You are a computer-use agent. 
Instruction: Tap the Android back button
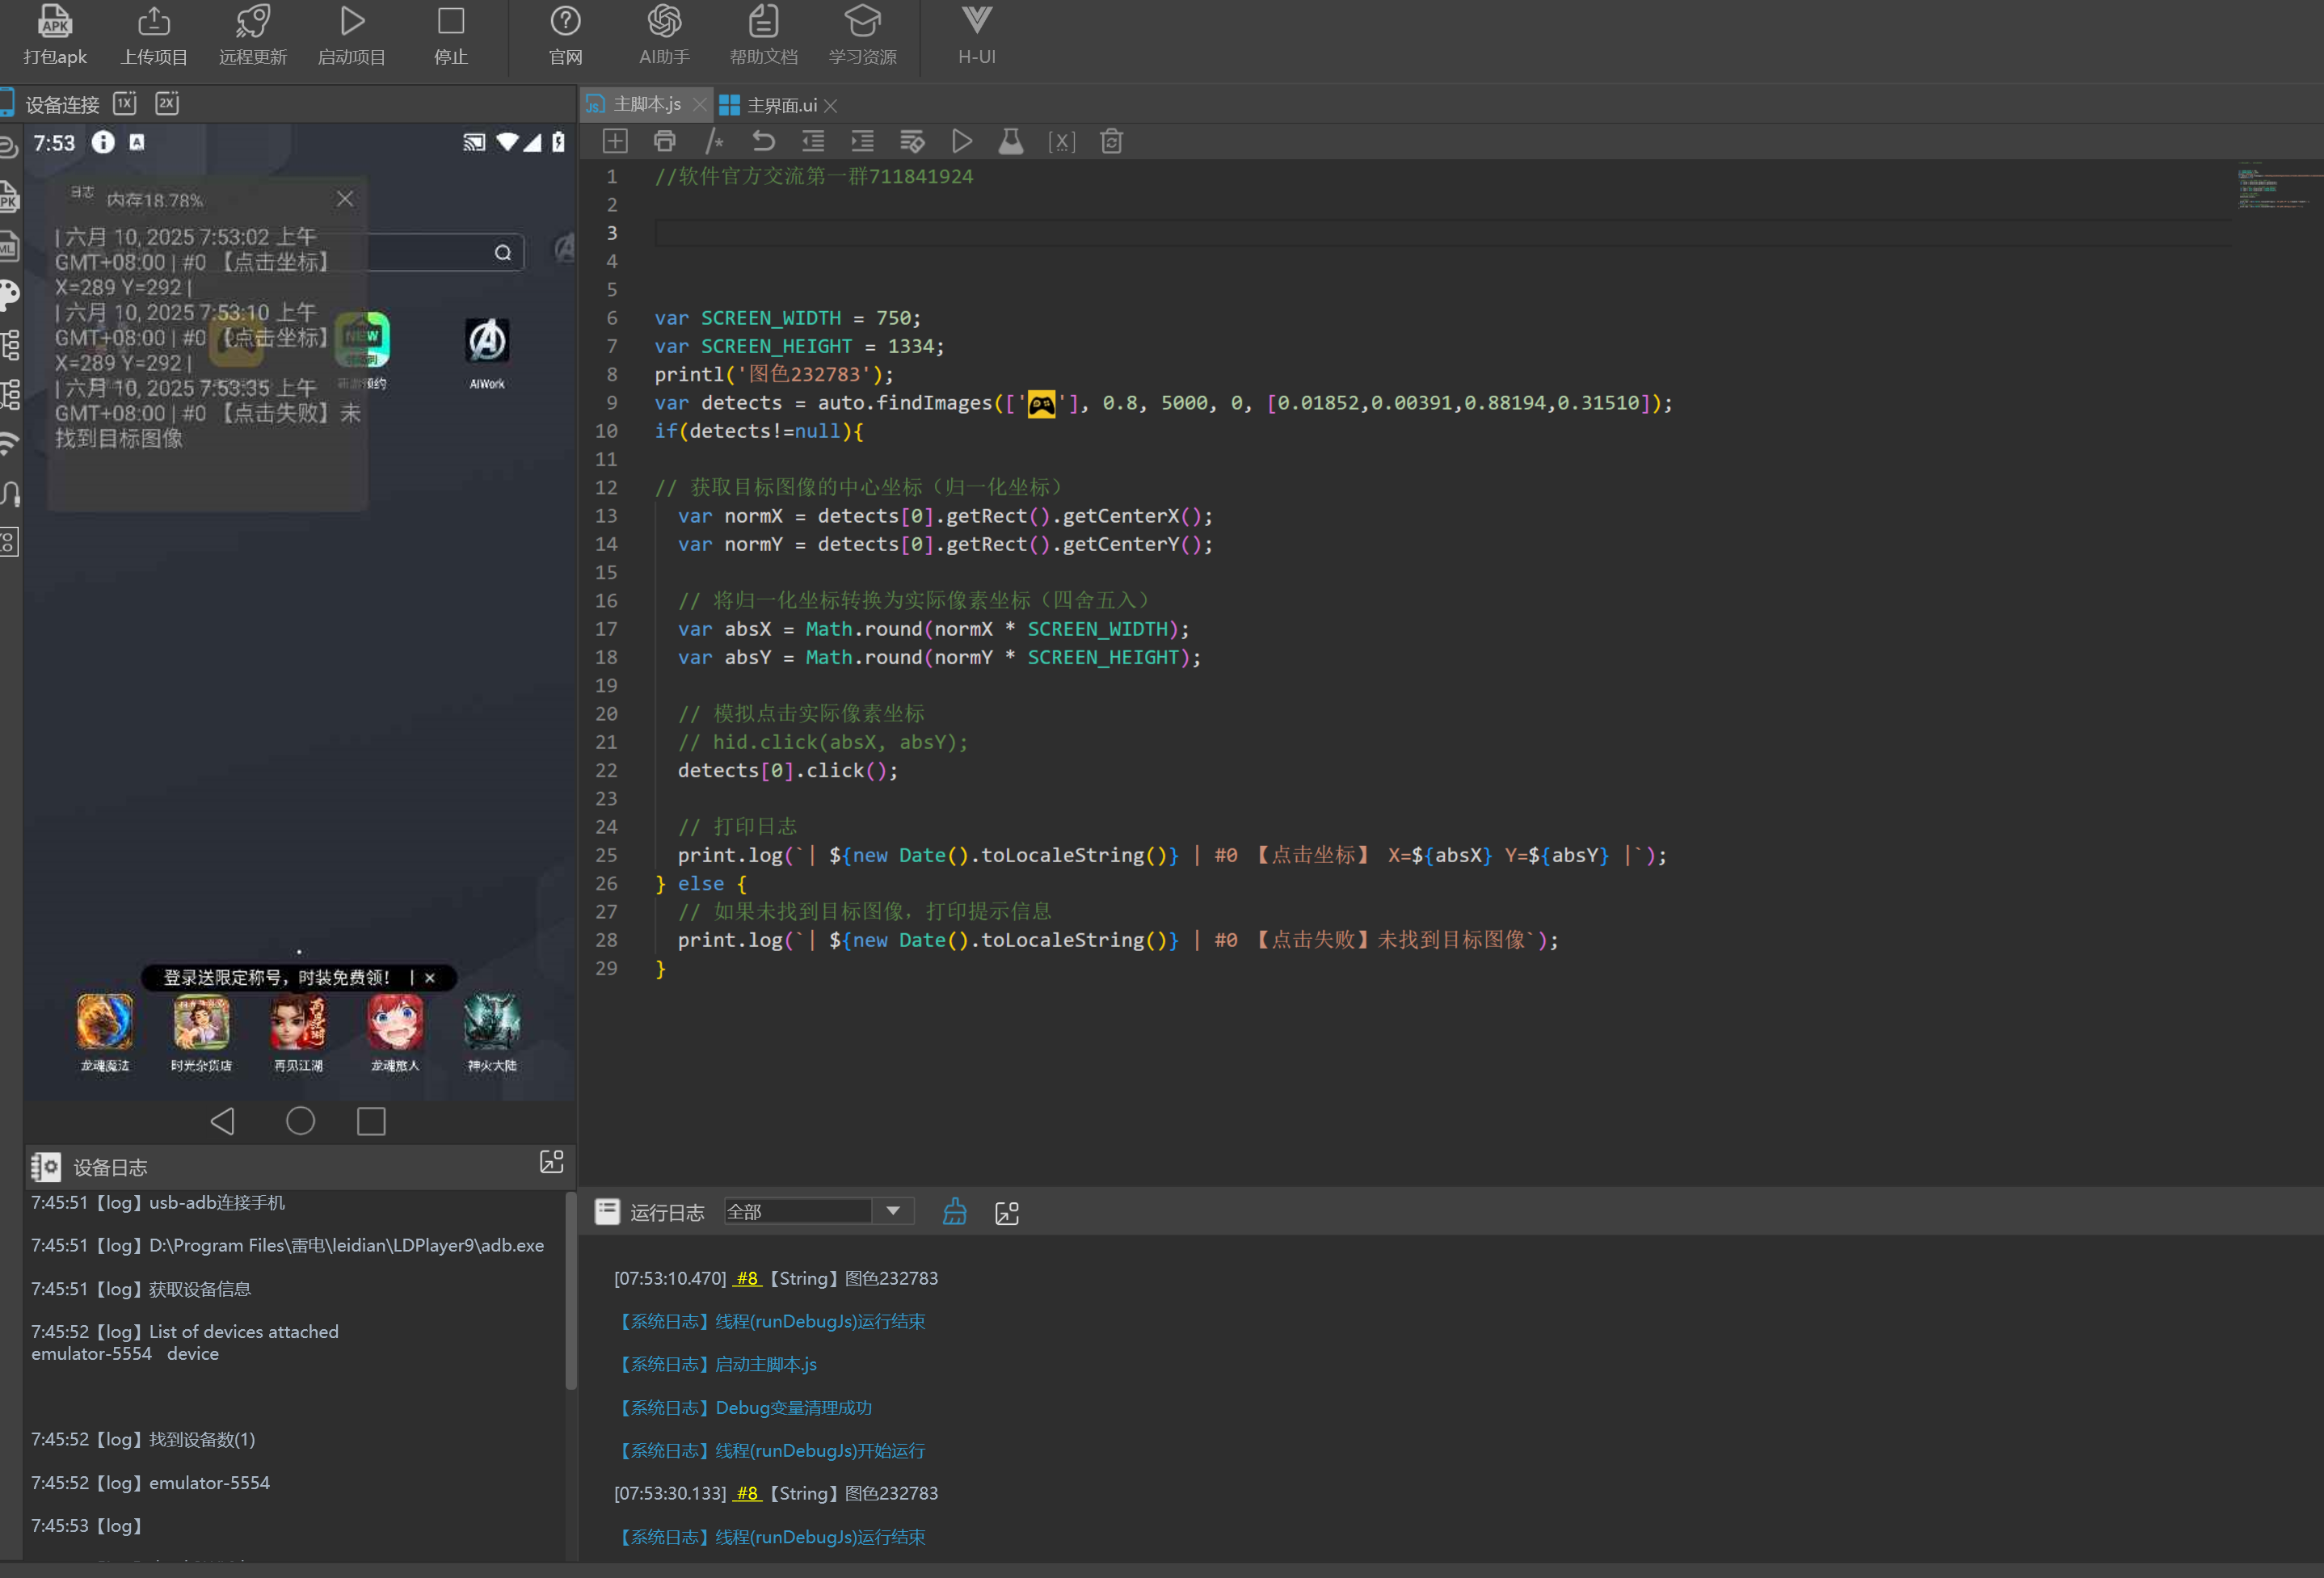pos(223,1121)
